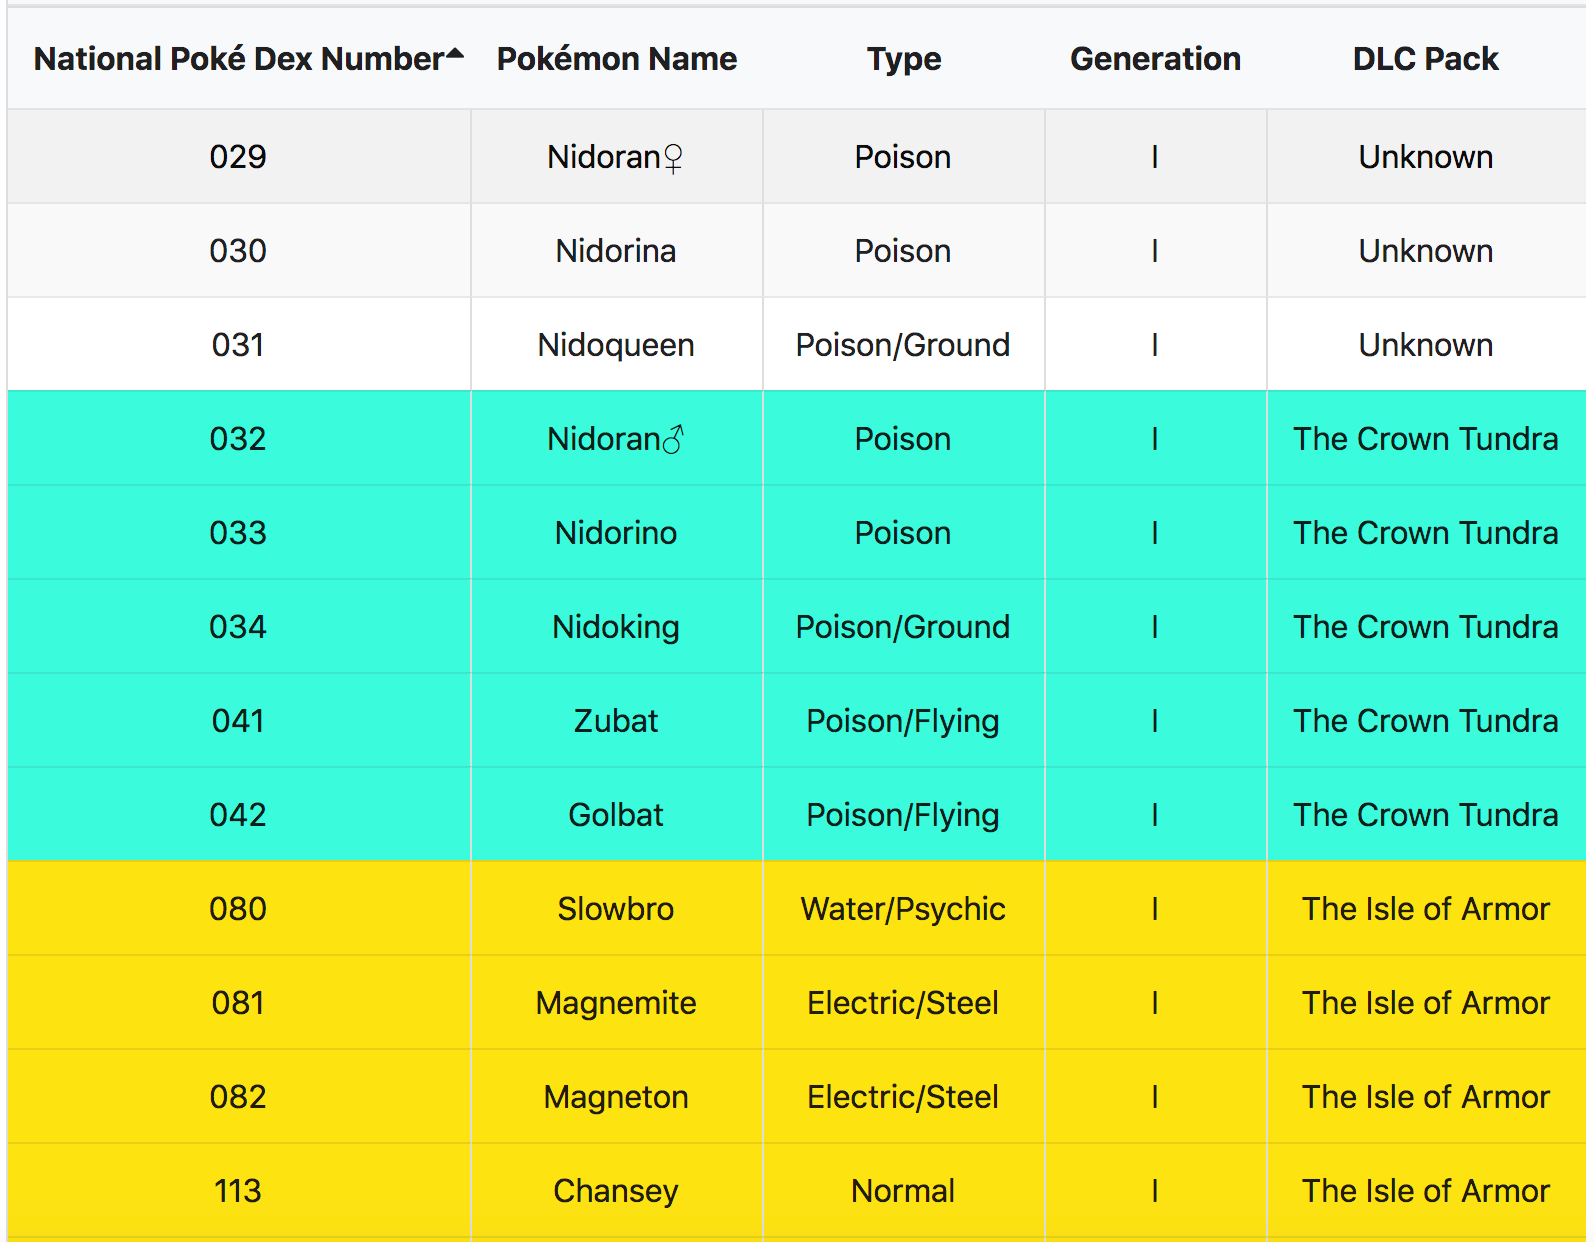Screen dimensions: 1594x1242
Task: Select dex number cell 030
Action: click(238, 251)
